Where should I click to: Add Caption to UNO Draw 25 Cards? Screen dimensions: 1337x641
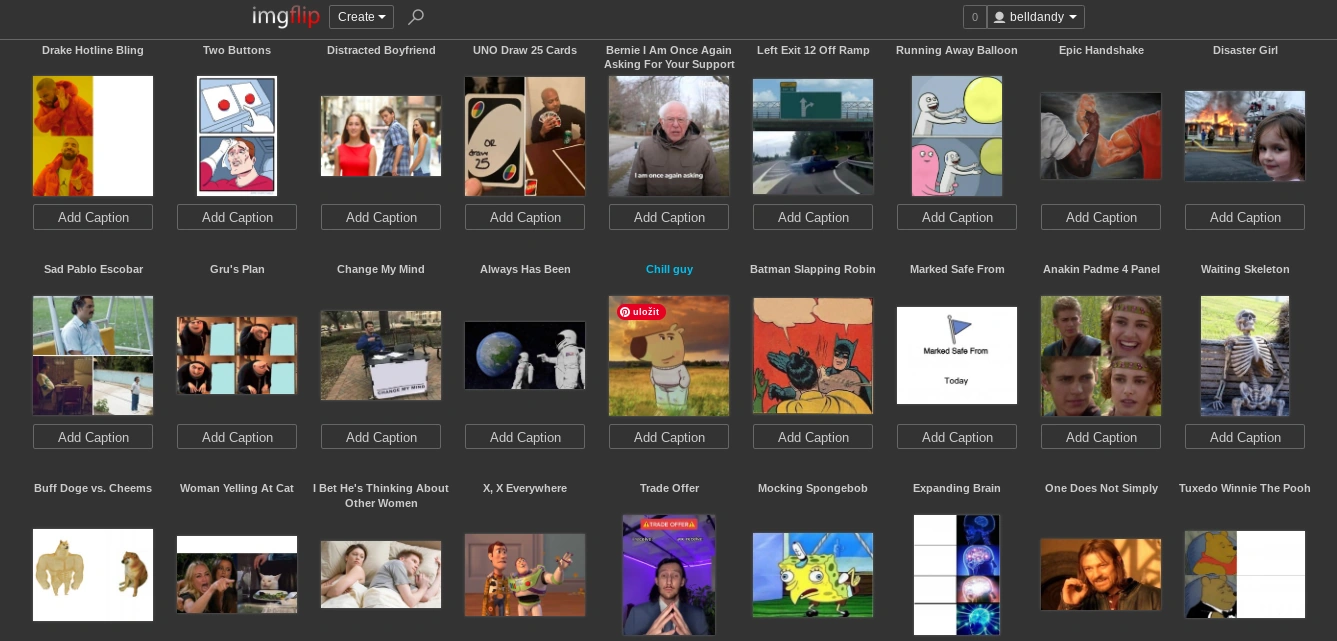point(525,217)
